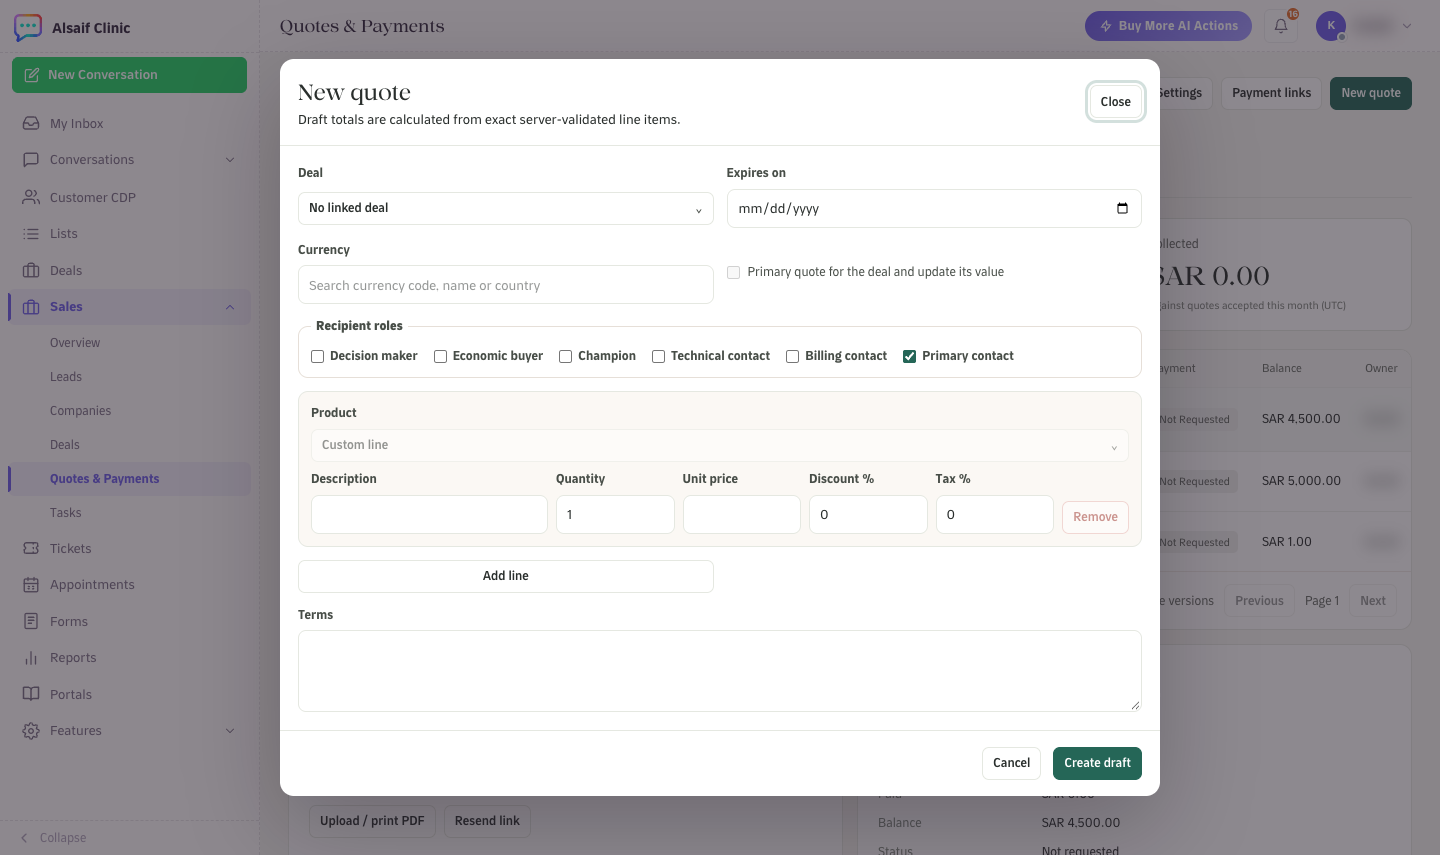Image resolution: width=1440 pixels, height=855 pixels.
Task: Click the Sales briefcase icon
Action: (x=31, y=307)
